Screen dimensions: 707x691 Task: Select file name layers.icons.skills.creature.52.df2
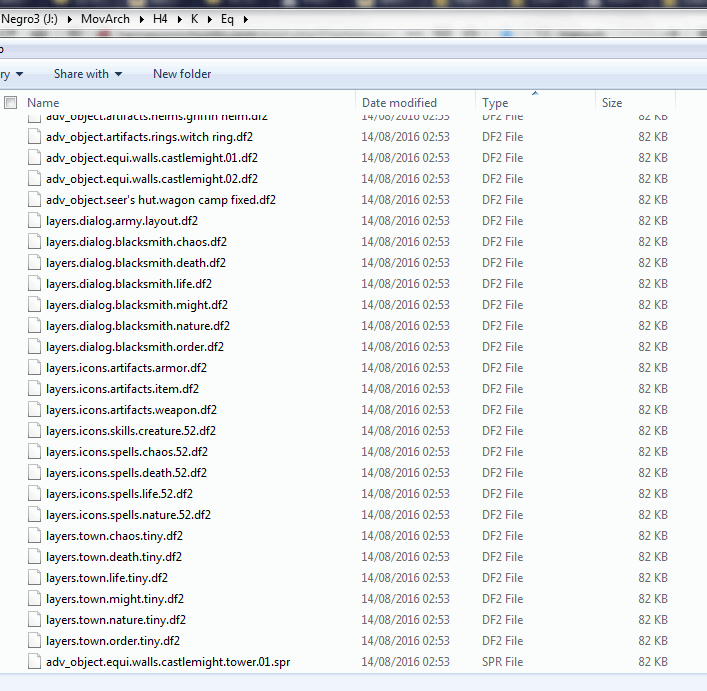131,431
